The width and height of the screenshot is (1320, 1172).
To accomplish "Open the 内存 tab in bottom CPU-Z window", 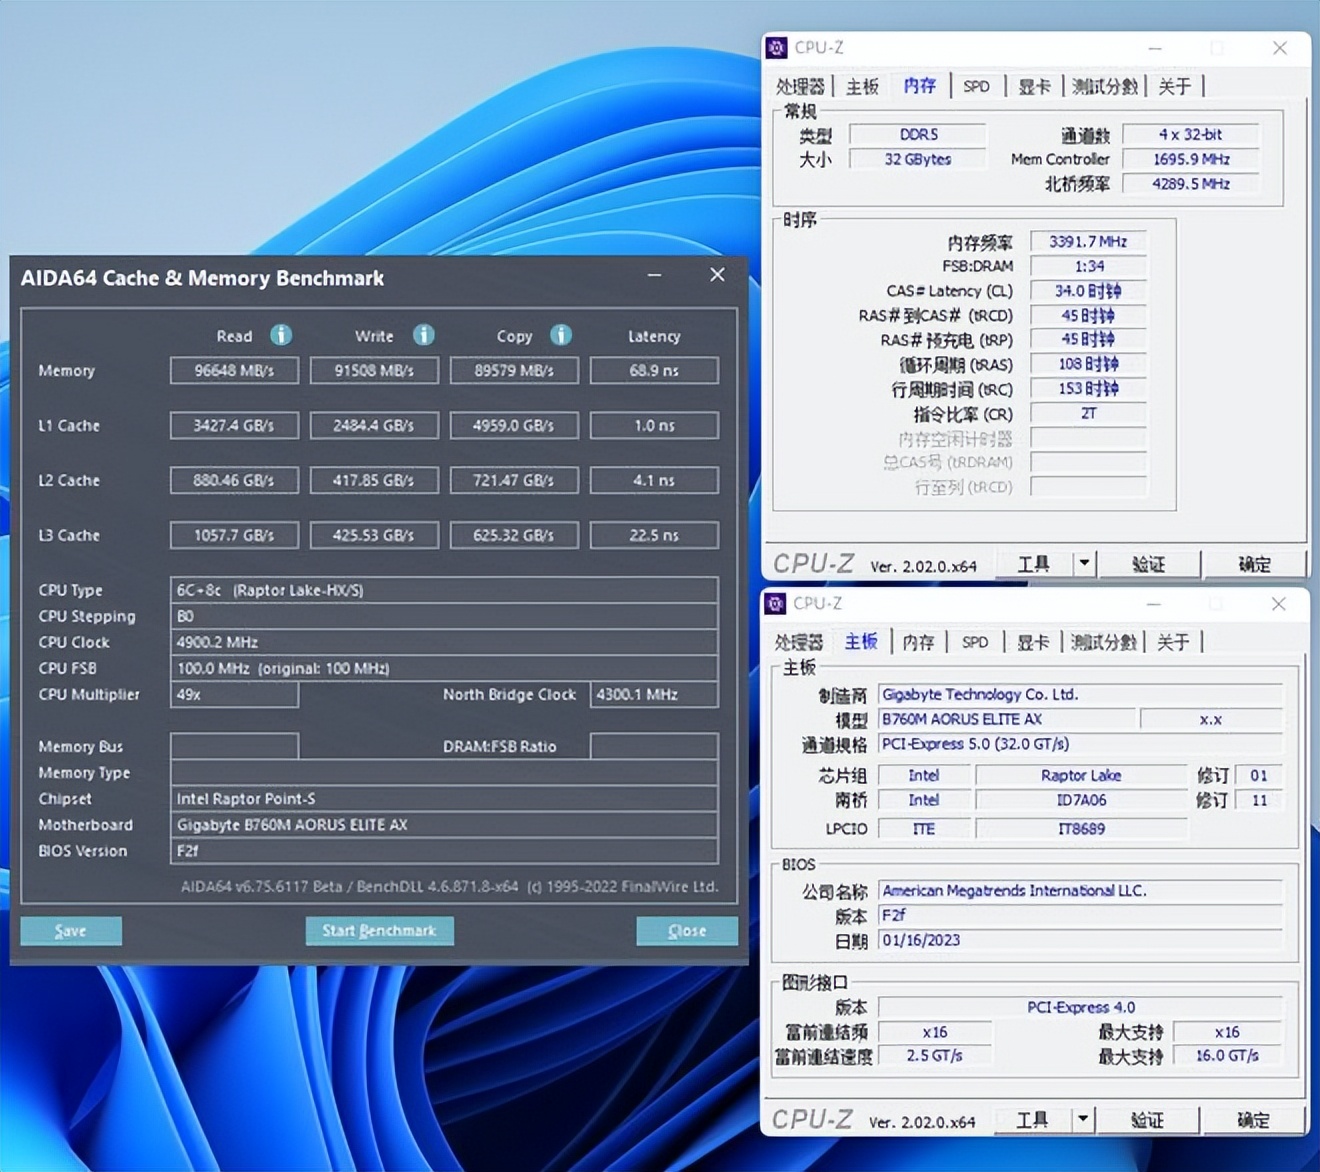I will (918, 641).
